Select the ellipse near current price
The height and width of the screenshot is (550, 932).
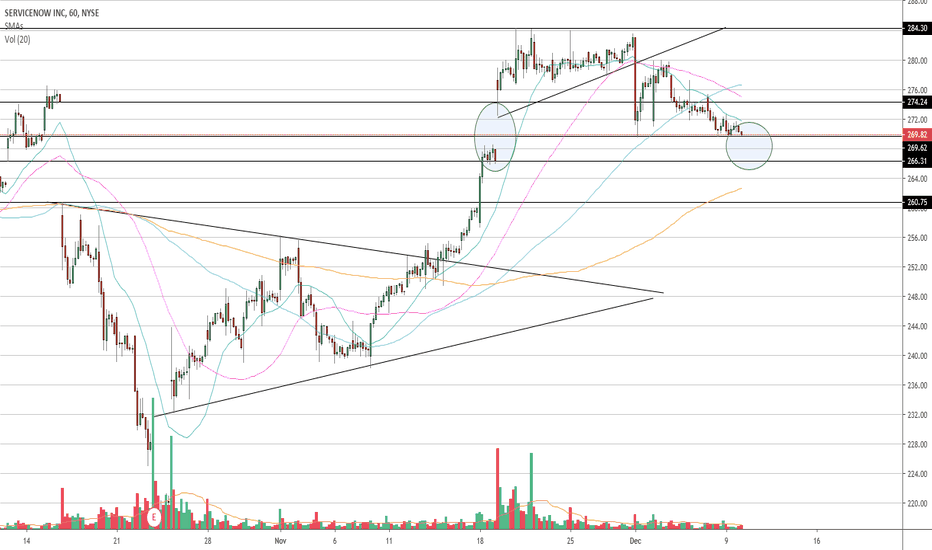(749, 146)
